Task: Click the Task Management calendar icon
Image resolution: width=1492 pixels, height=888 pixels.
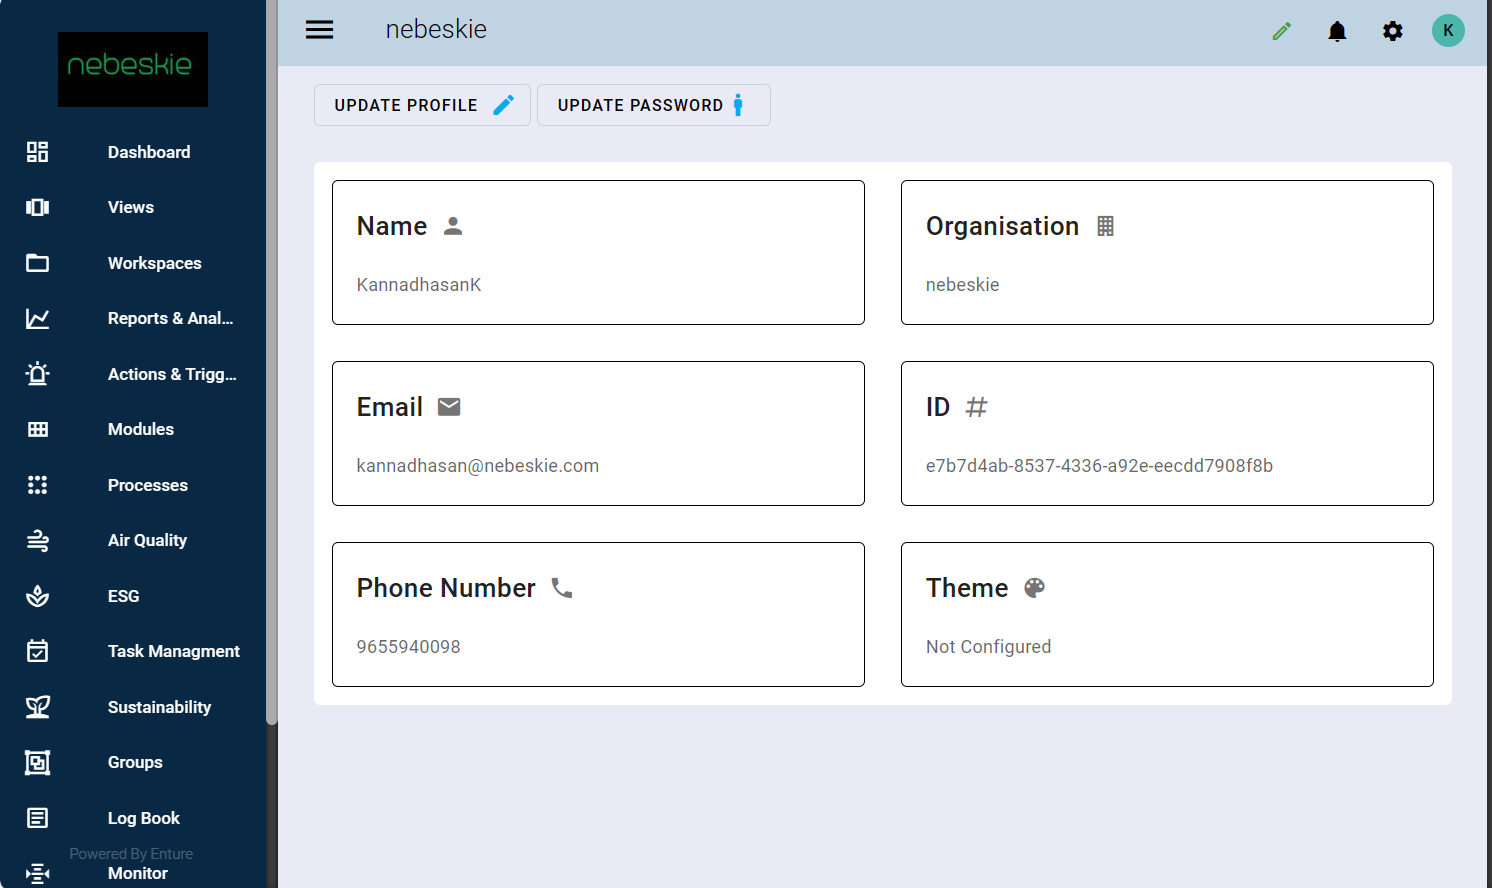Action: tap(37, 651)
